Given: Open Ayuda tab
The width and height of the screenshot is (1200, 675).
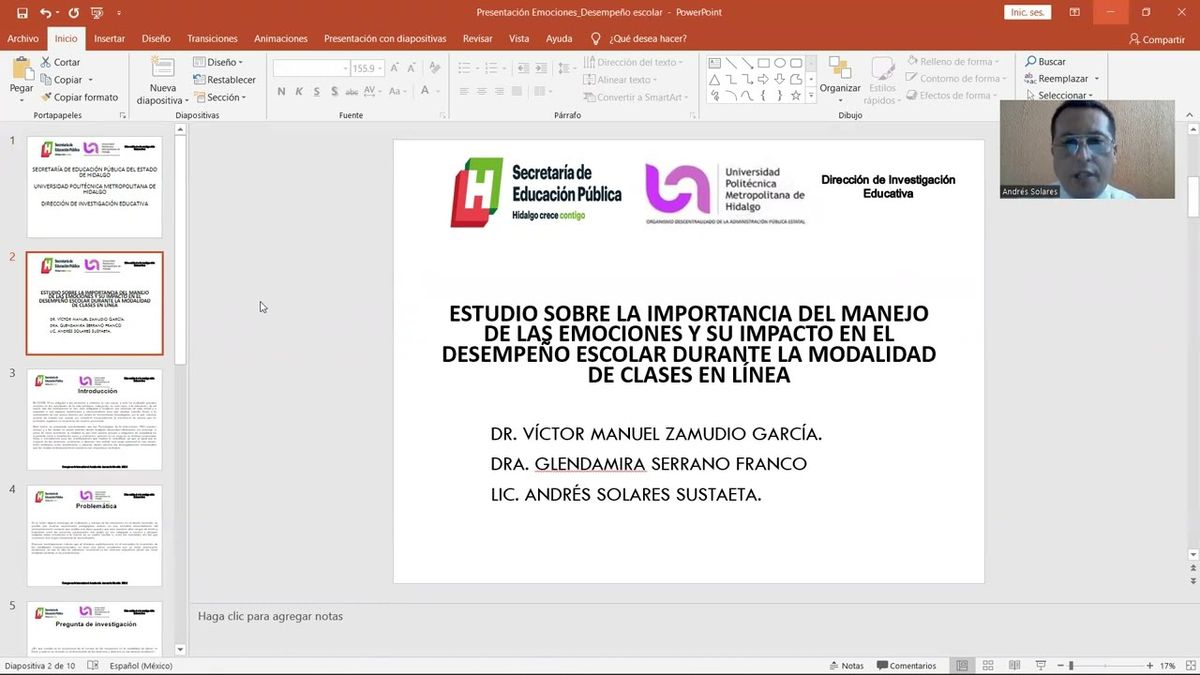Looking at the screenshot, I should (559, 39).
